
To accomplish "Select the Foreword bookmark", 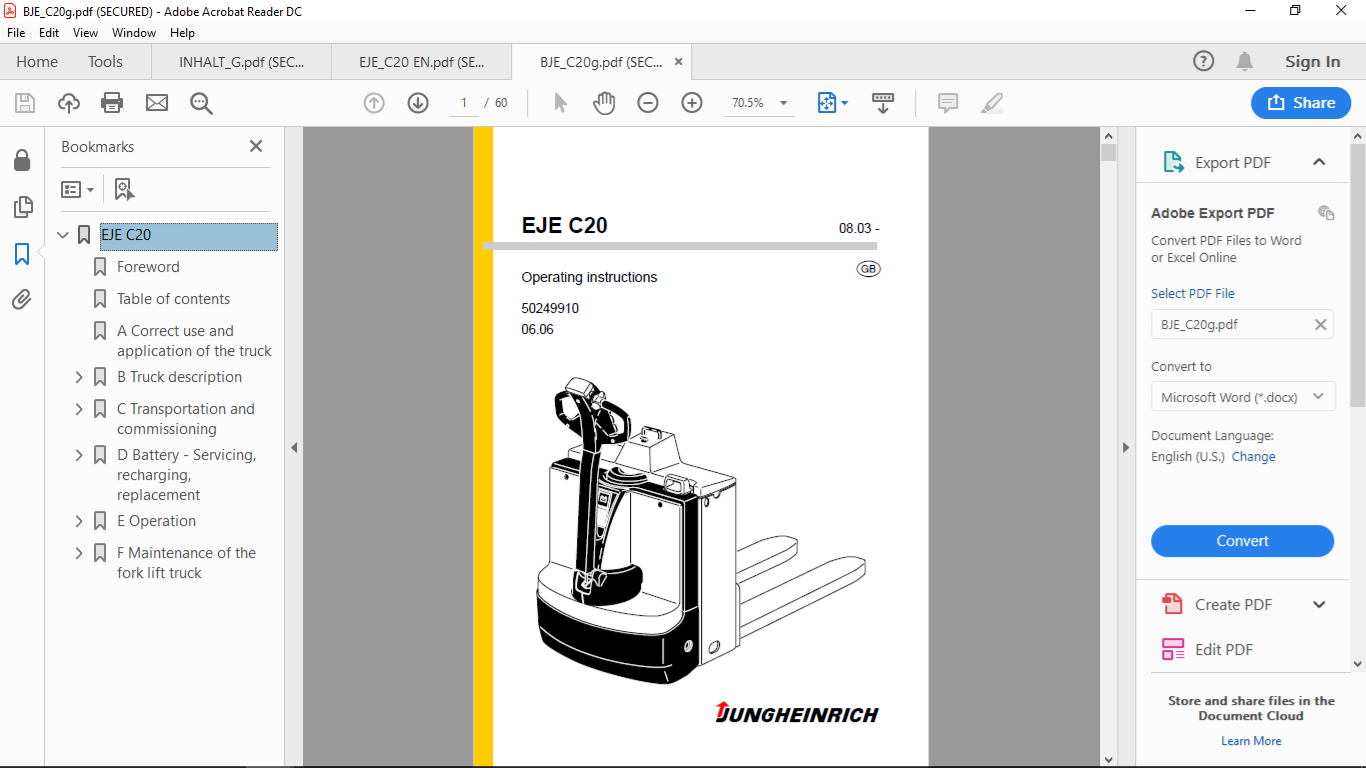I will (x=148, y=267).
